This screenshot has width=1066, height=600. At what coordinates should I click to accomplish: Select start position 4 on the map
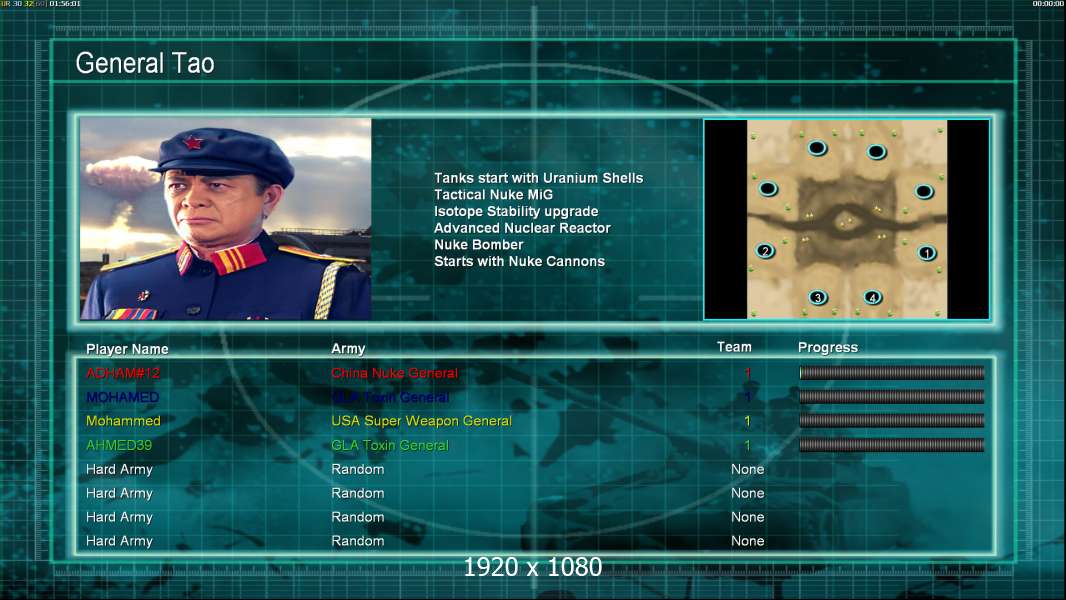pos(872,297)
